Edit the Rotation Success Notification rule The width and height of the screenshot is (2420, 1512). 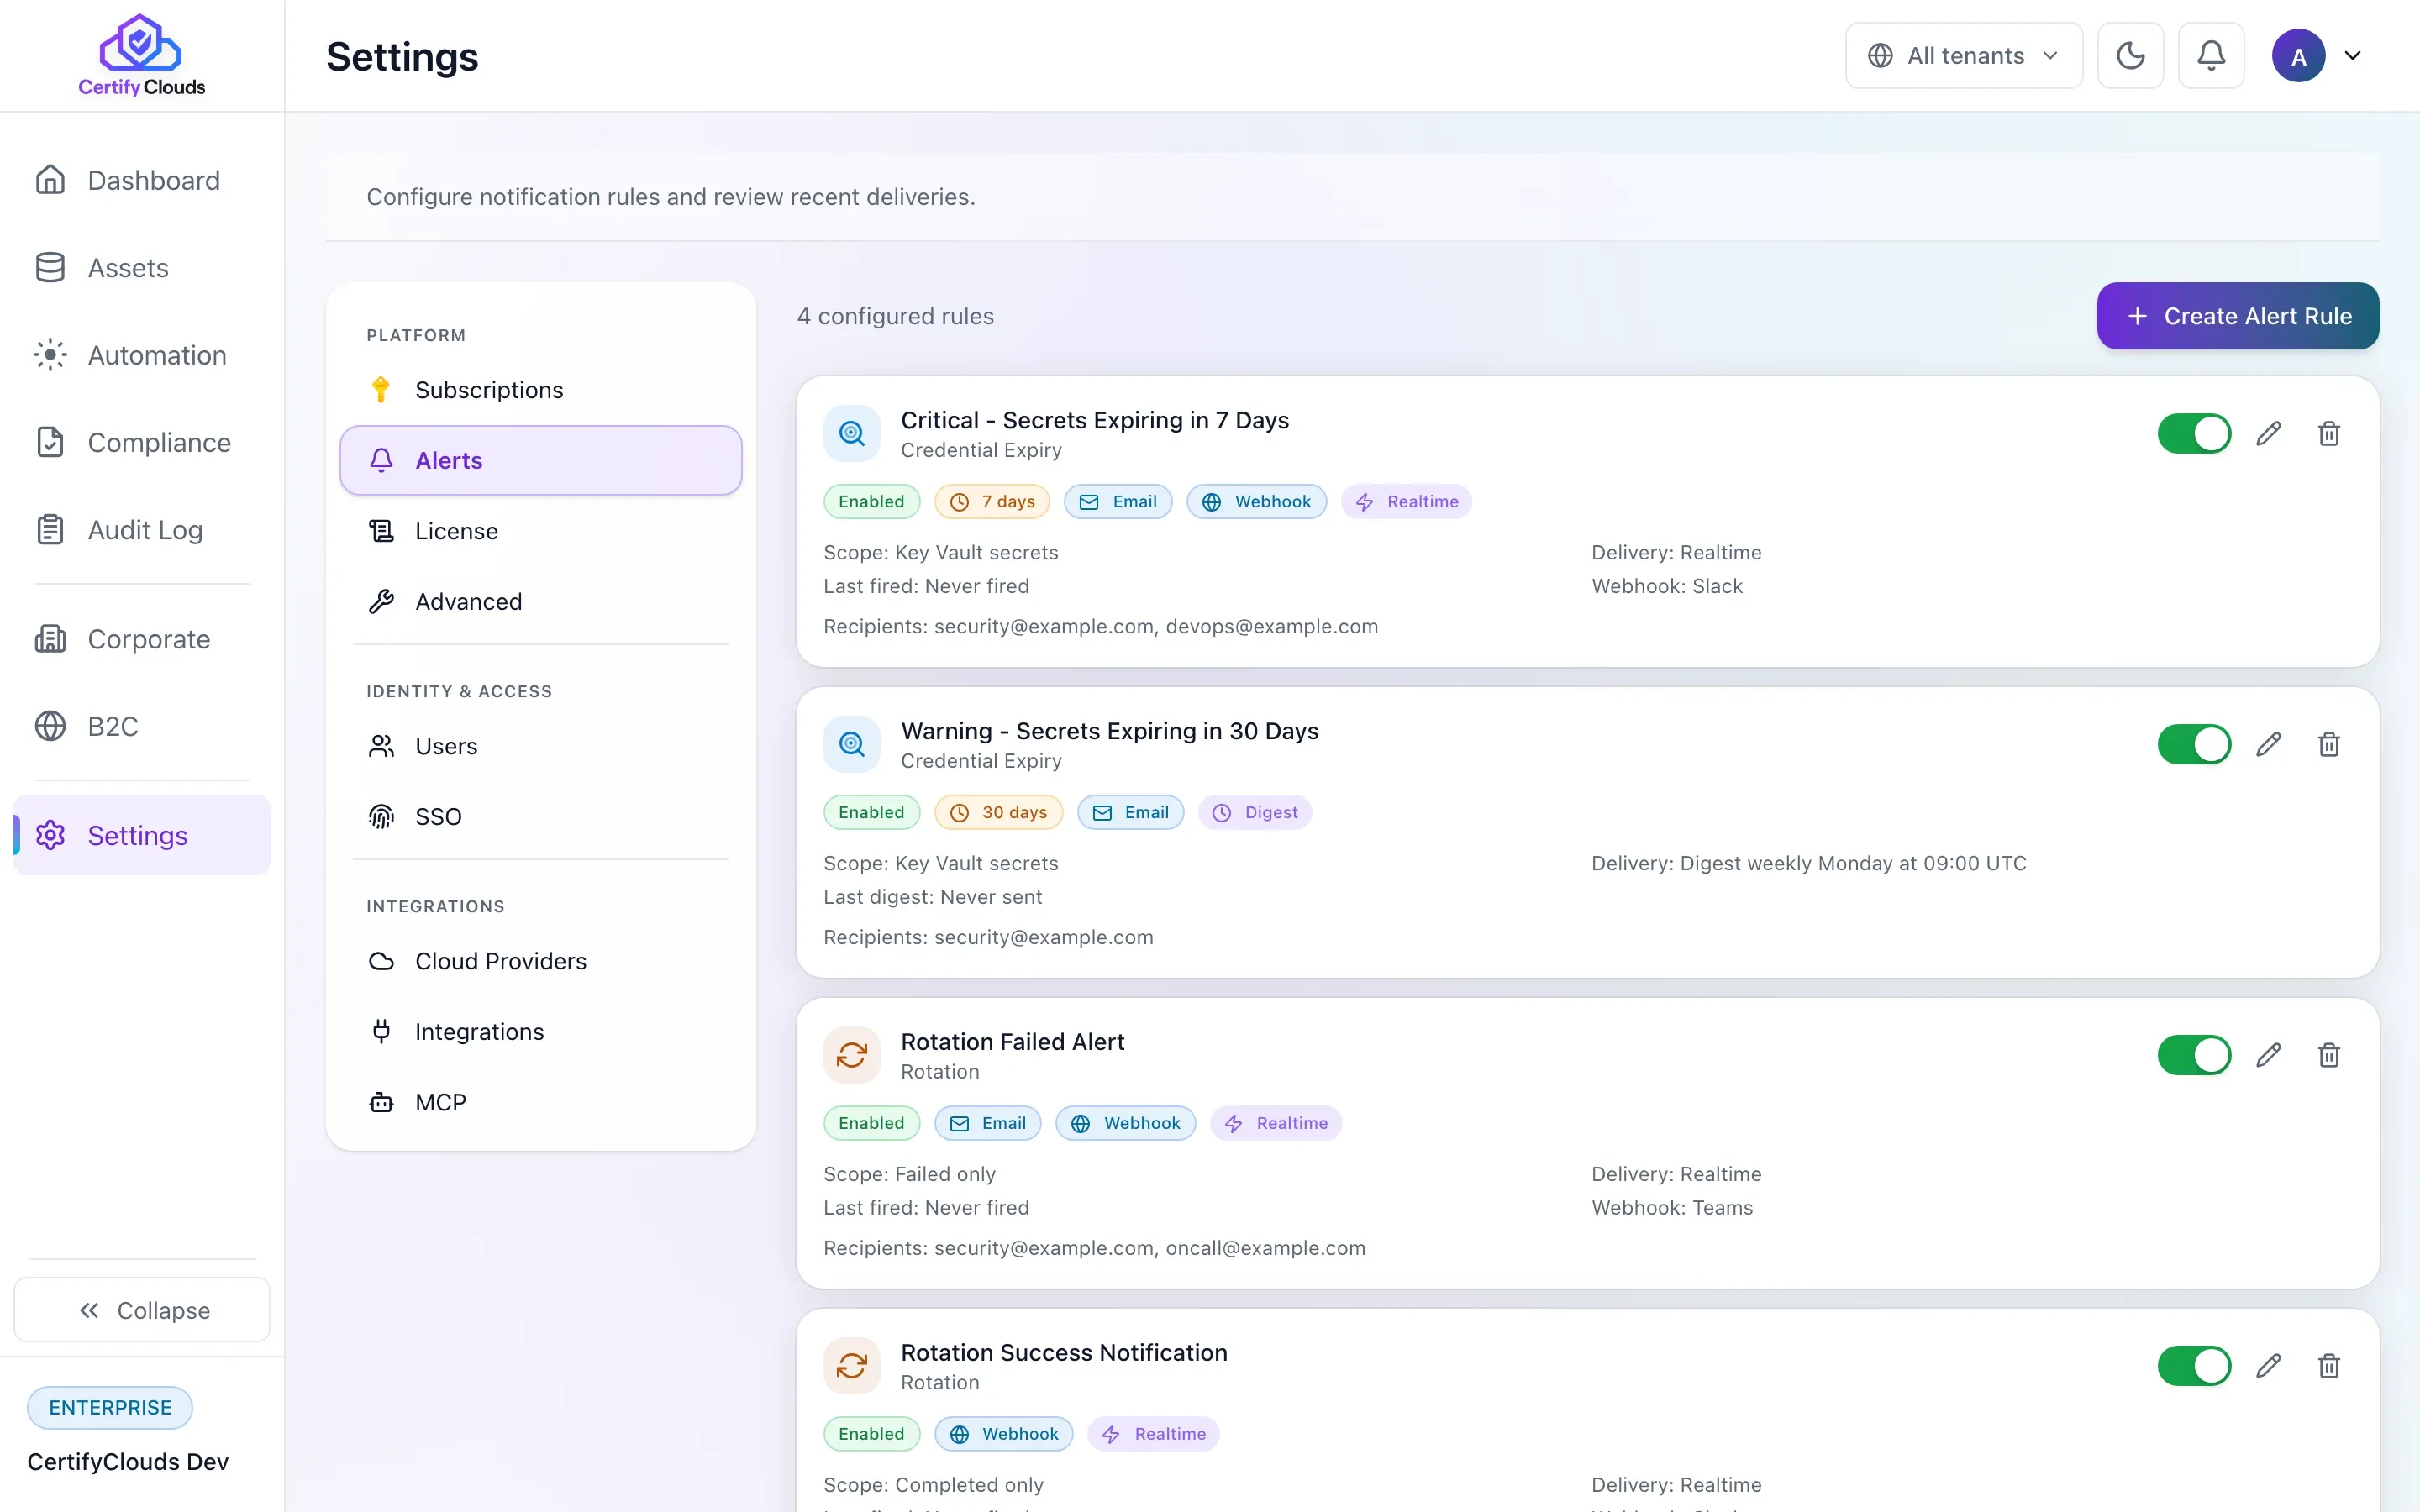(x=2268, y=1366)
